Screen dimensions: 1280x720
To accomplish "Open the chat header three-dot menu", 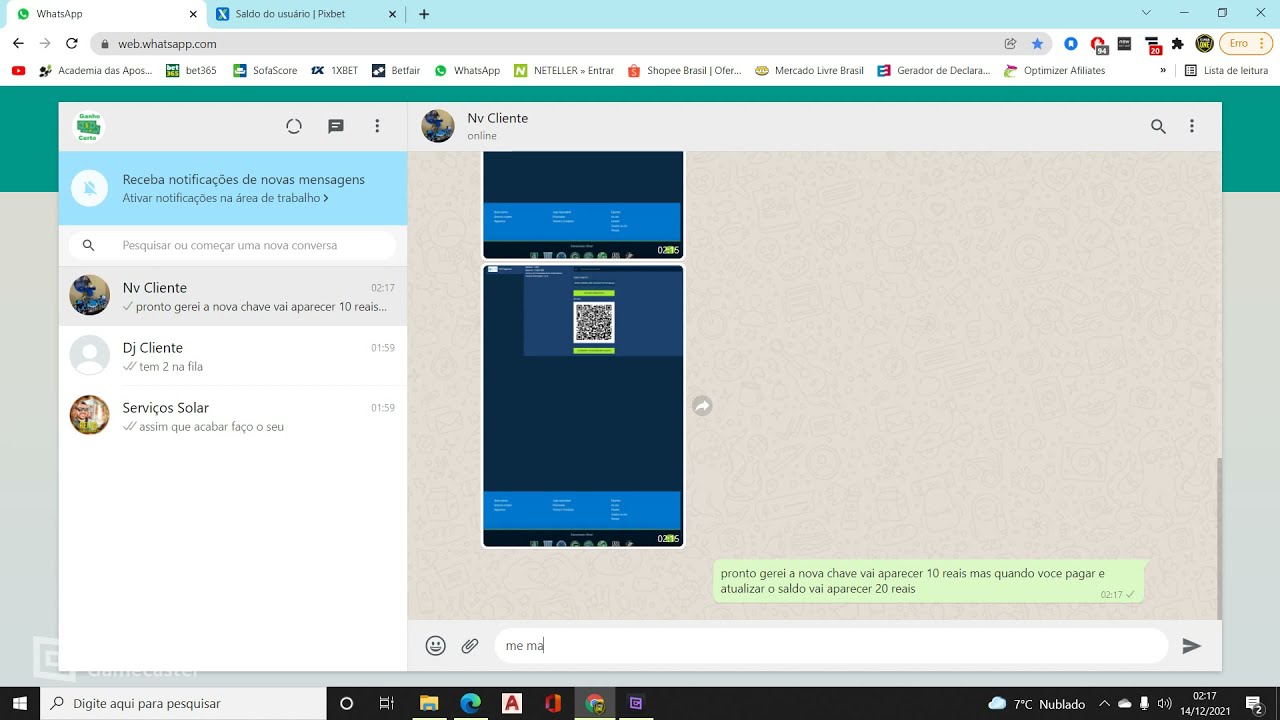I will 1192,126.
